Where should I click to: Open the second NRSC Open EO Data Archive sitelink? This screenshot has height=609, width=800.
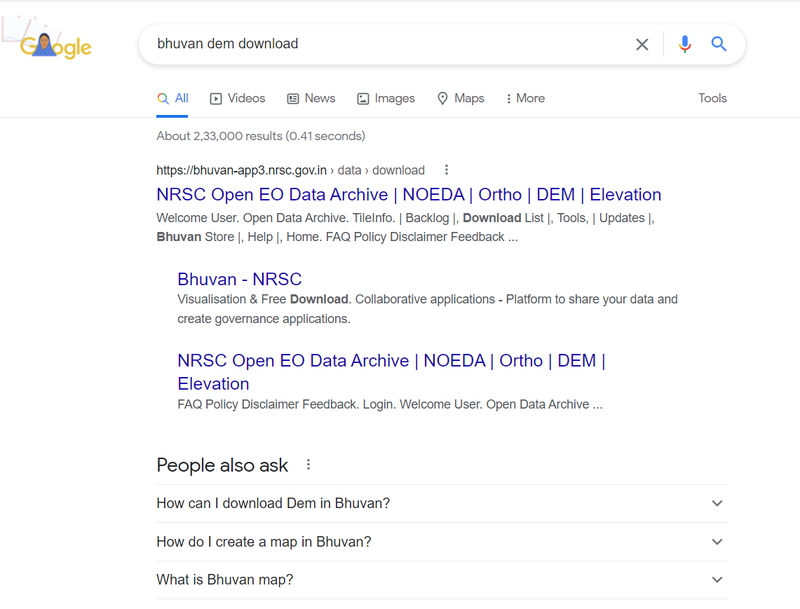pos(391,372)
